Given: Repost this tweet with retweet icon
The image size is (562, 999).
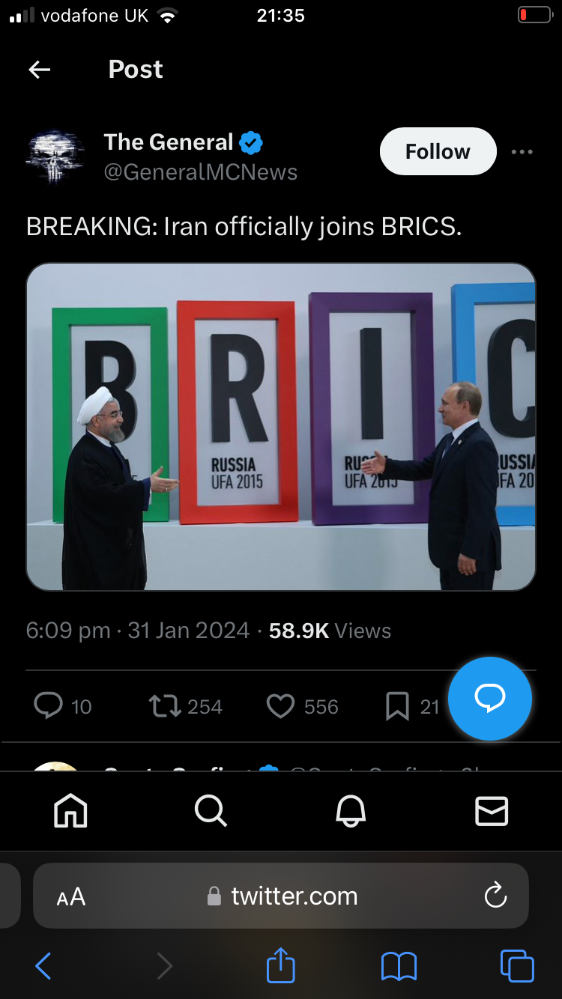Looking at the screenshot, I should point(164,706).
